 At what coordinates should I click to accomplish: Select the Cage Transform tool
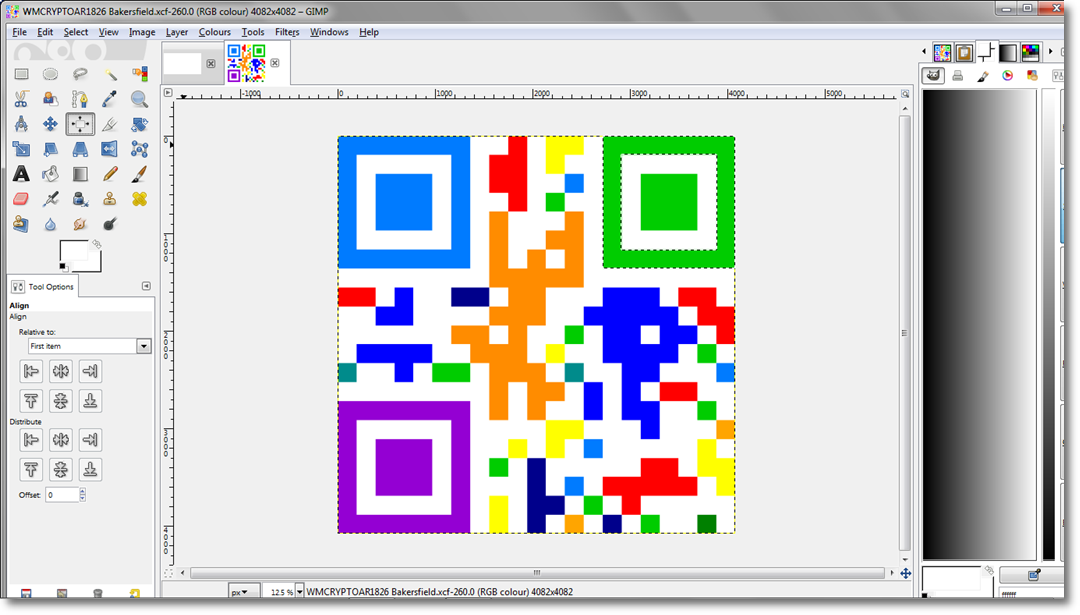tap(139, 149)
